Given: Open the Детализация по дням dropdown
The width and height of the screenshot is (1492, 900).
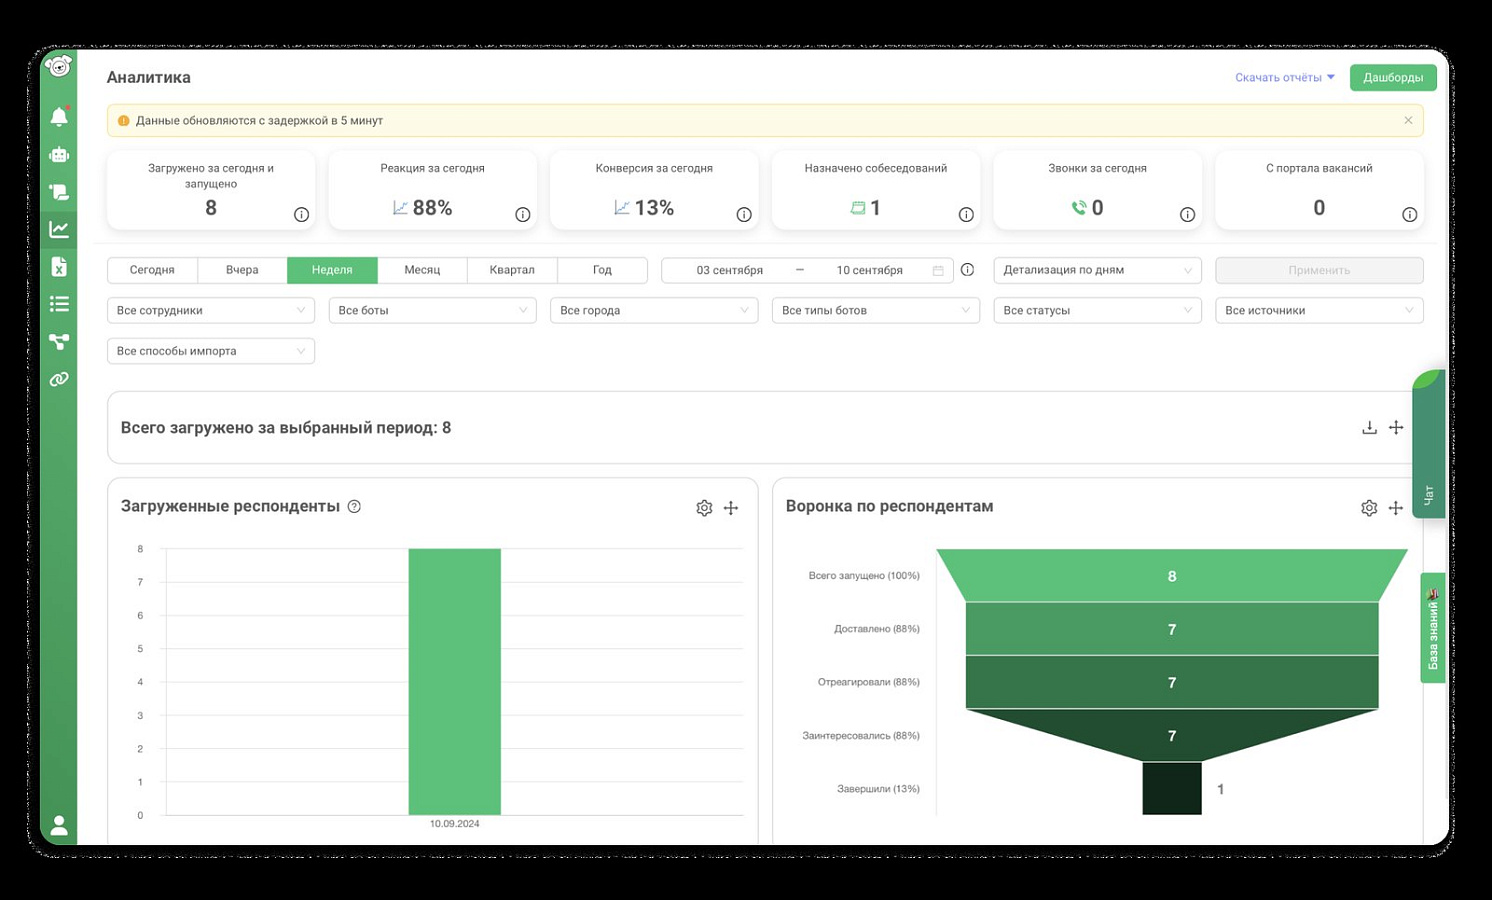Looking at the screenshot, I should click(1097, 270).
